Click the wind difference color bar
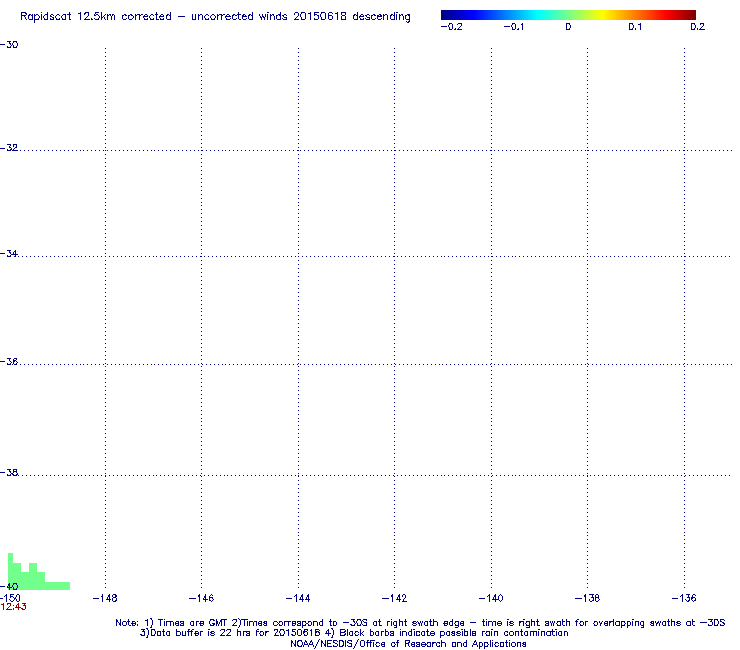This screenshot has height=650, width=740. pyautogui.click(x=568, y=15)
